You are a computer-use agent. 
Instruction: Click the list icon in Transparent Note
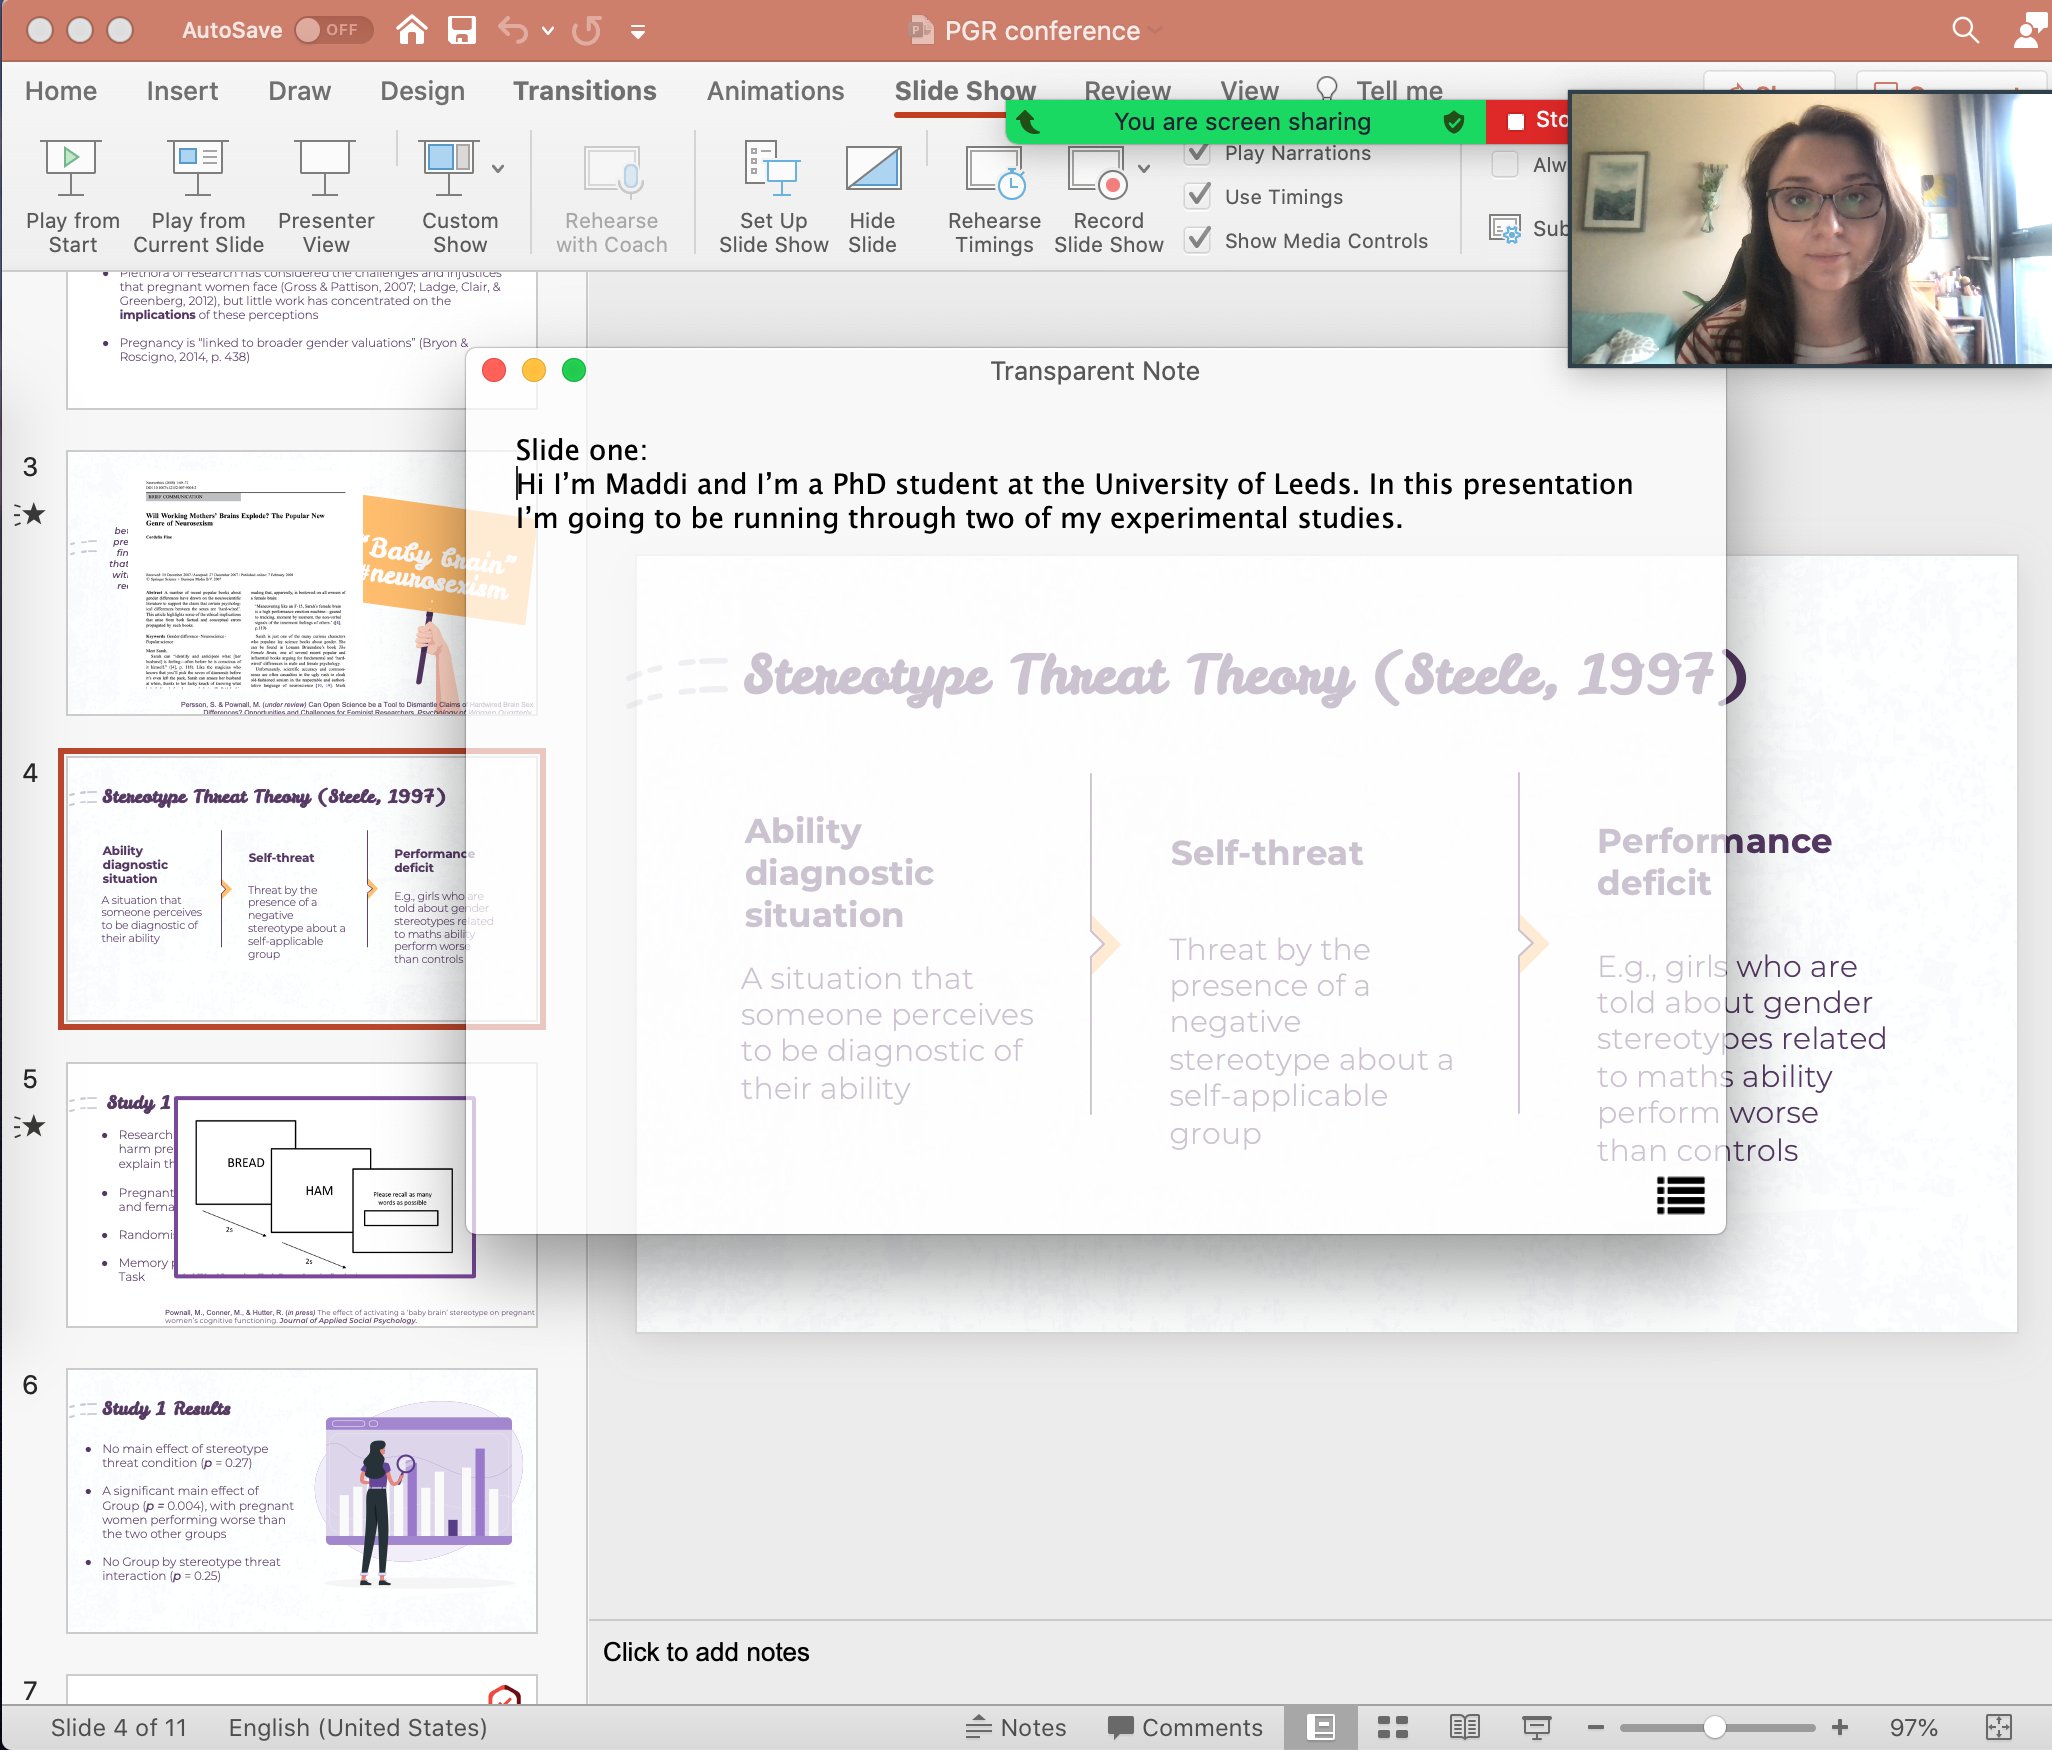point(1680,1195)
